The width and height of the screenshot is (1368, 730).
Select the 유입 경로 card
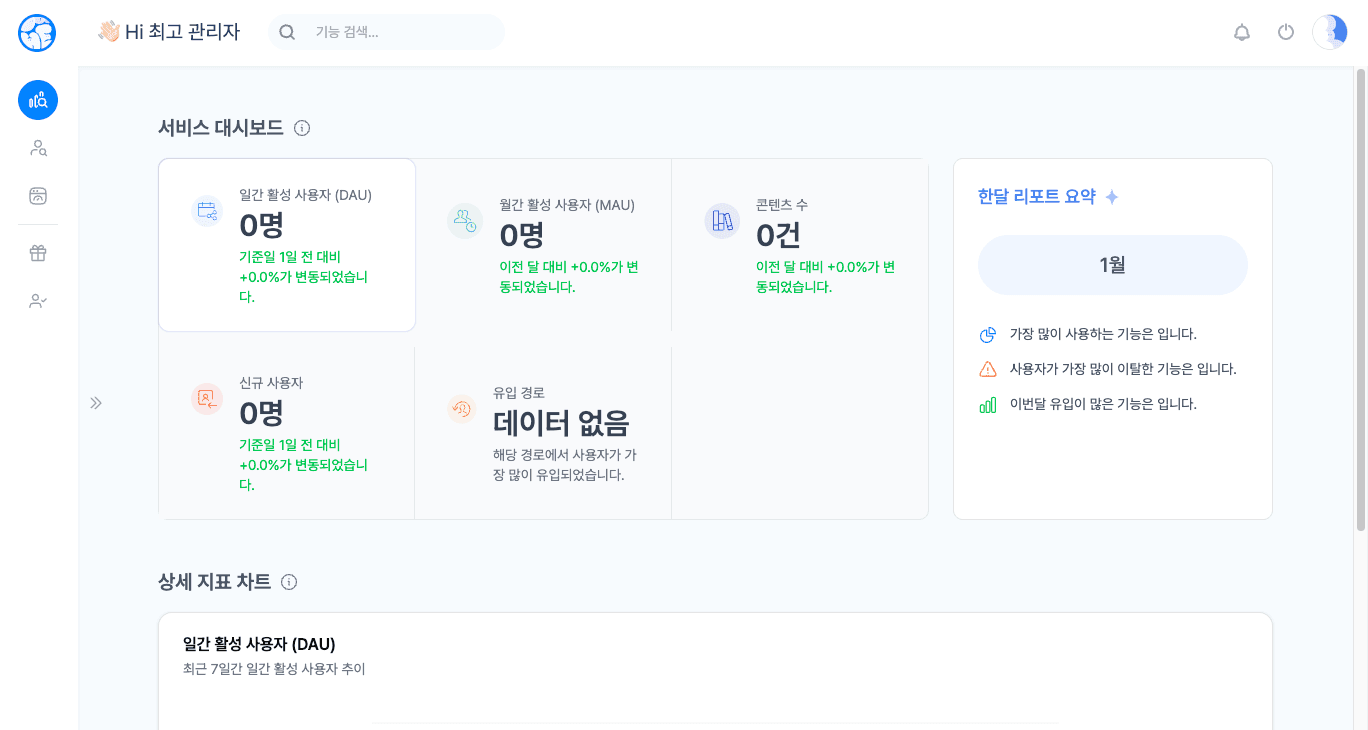click(x=543, y=433)
